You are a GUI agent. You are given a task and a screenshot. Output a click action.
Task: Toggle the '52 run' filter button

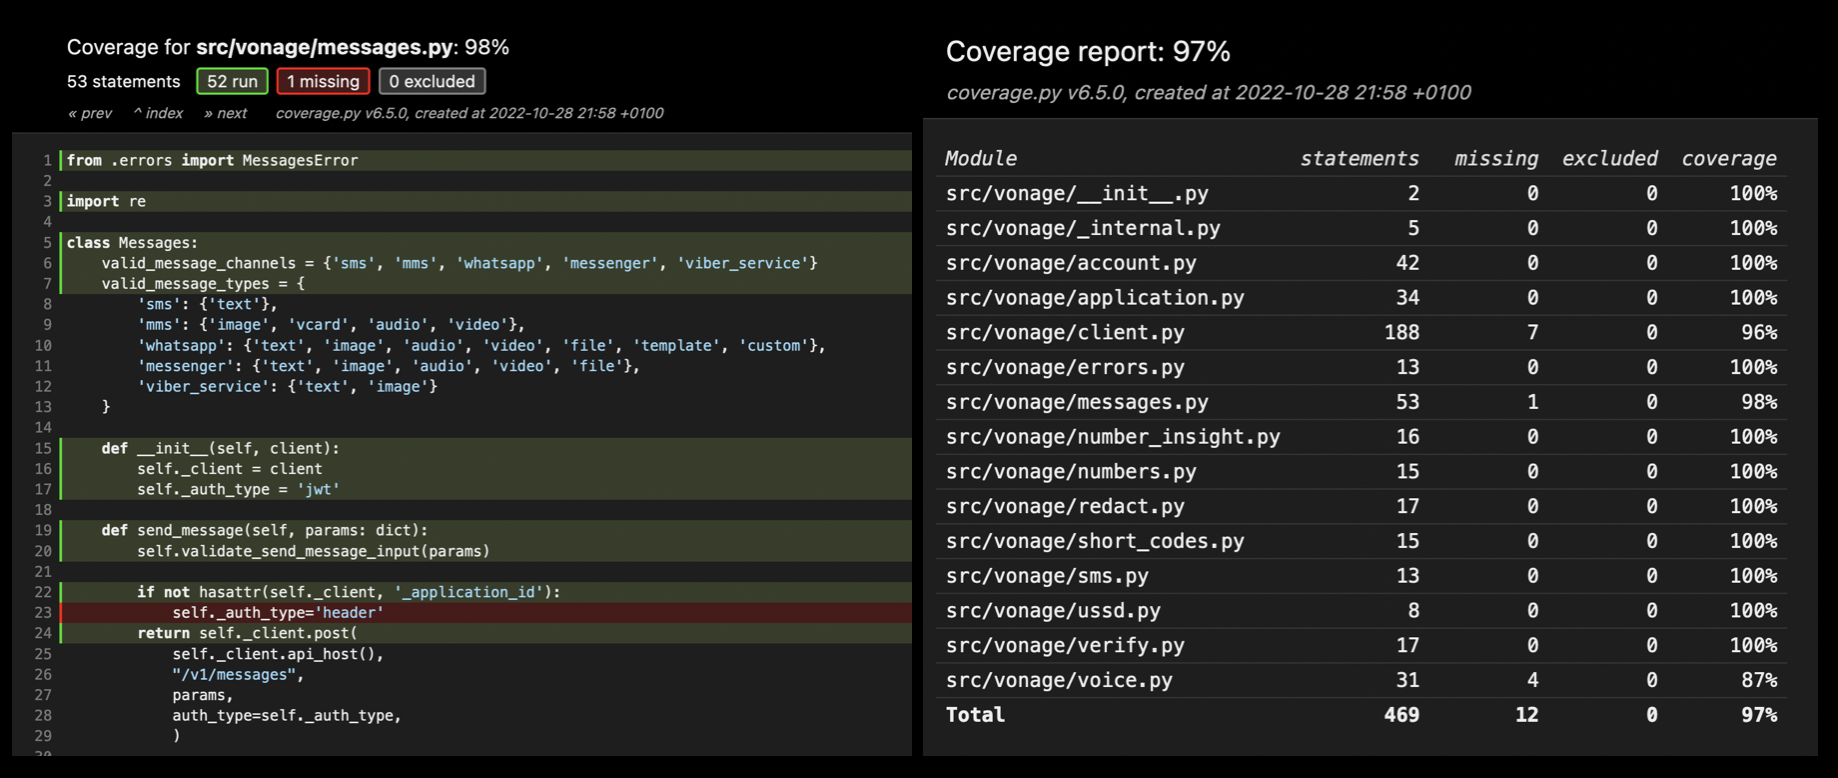(232, 81)
